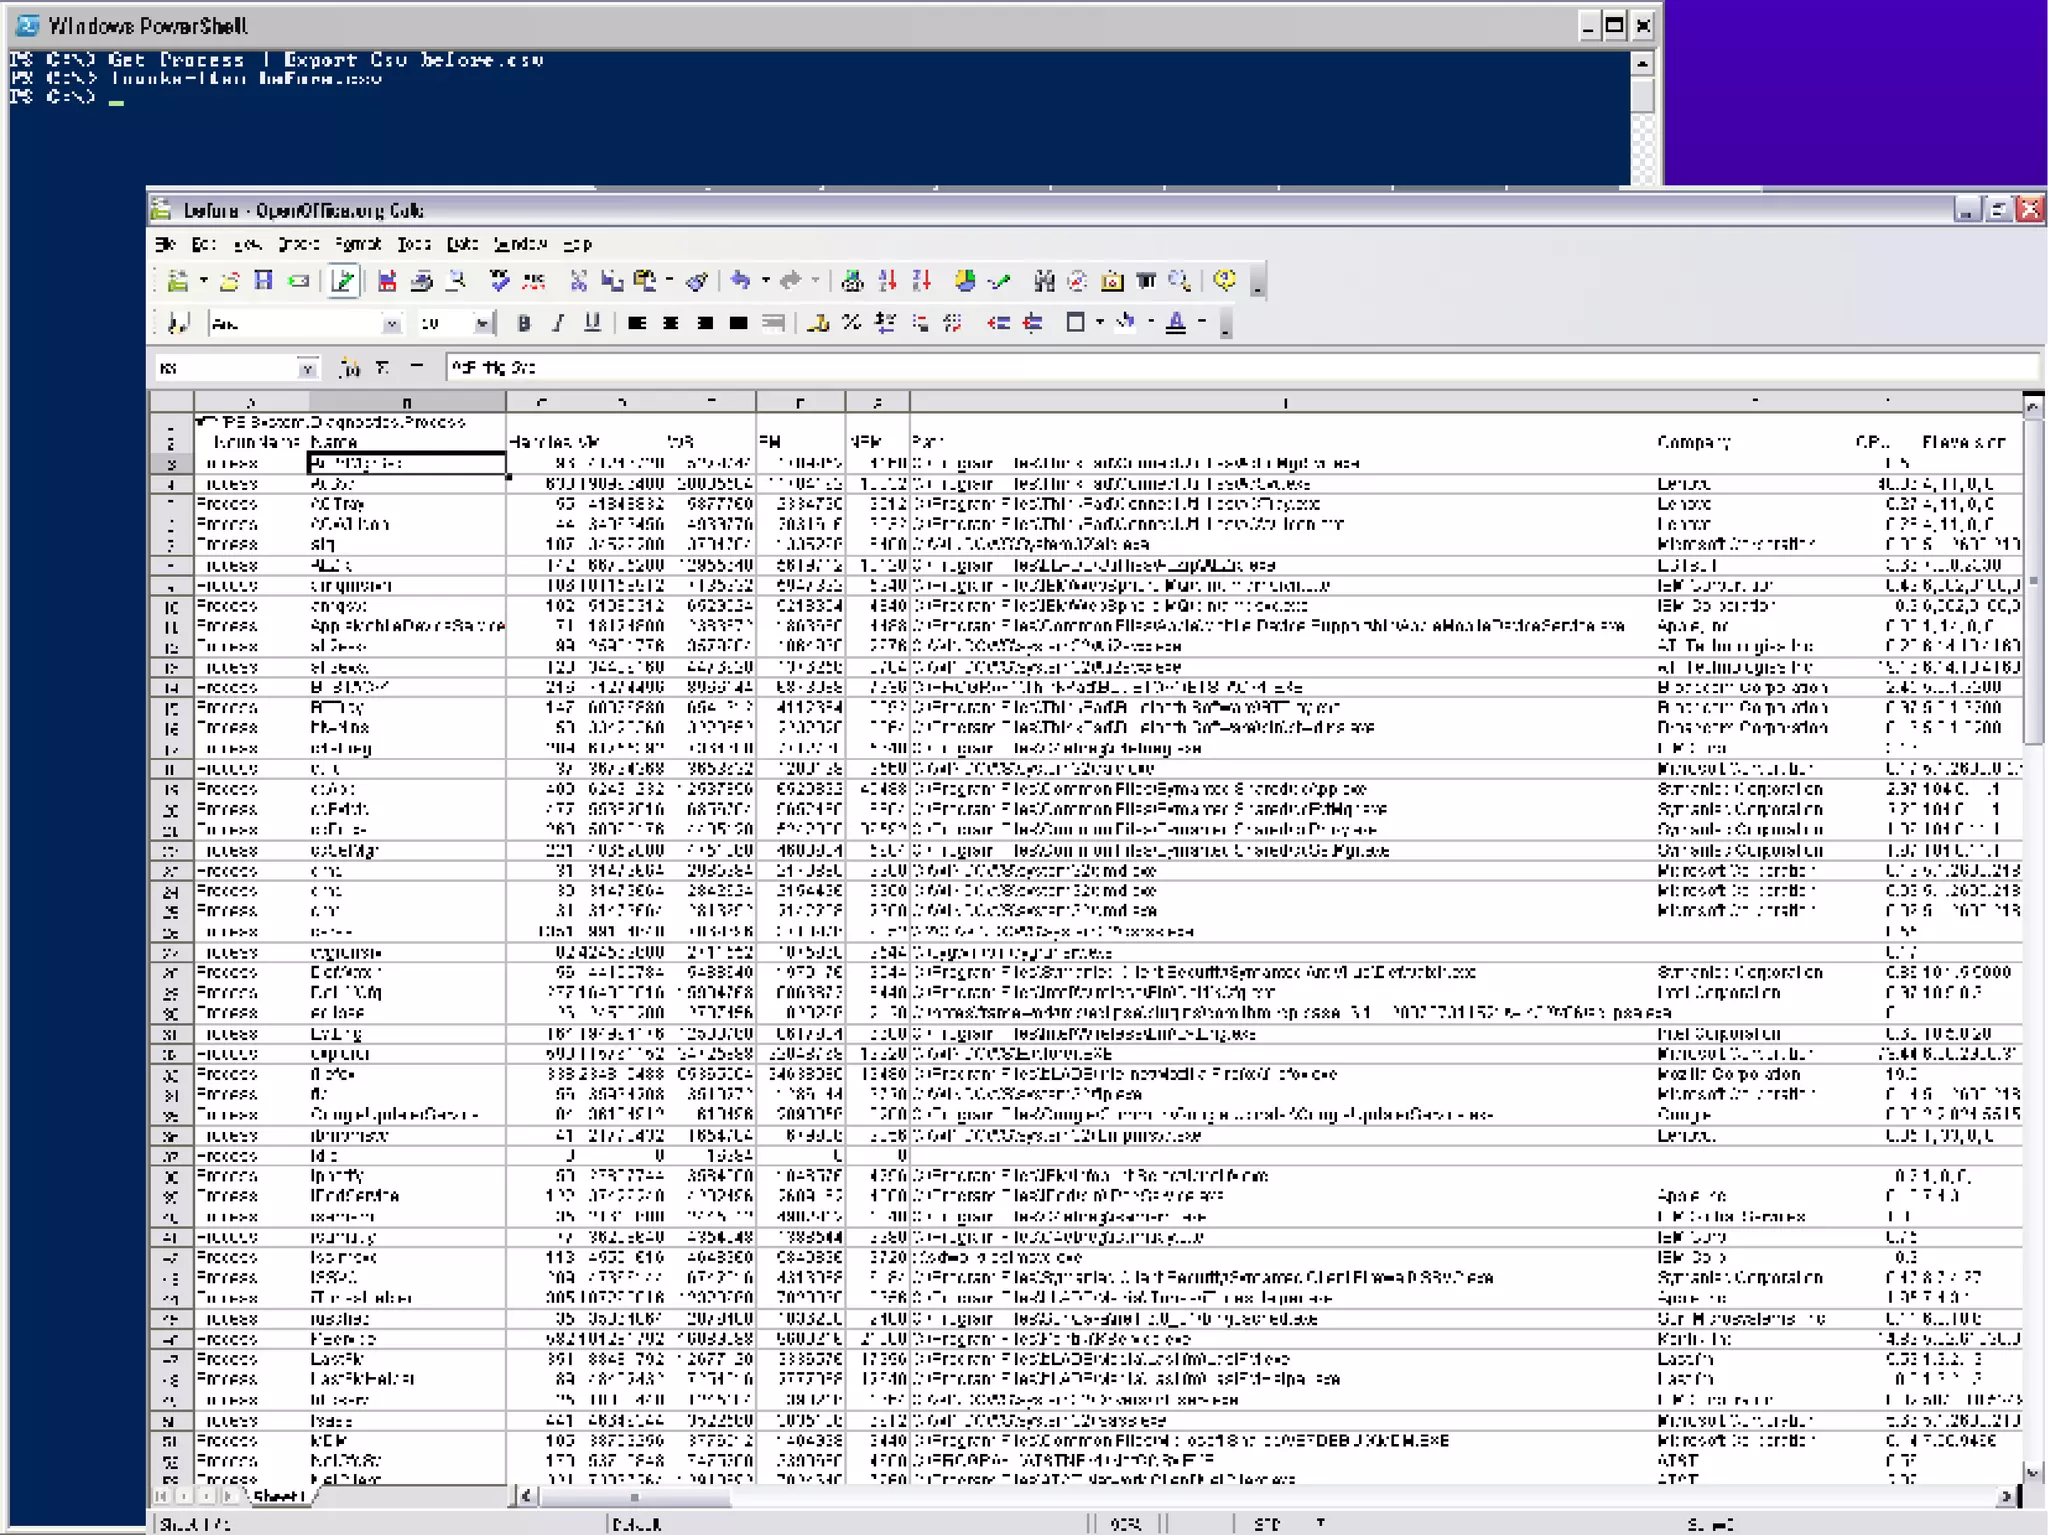This screenshot has width=2048, height=1535.
Task: Click the Sort Ascending icon
Action: click(x=887, y=281)
